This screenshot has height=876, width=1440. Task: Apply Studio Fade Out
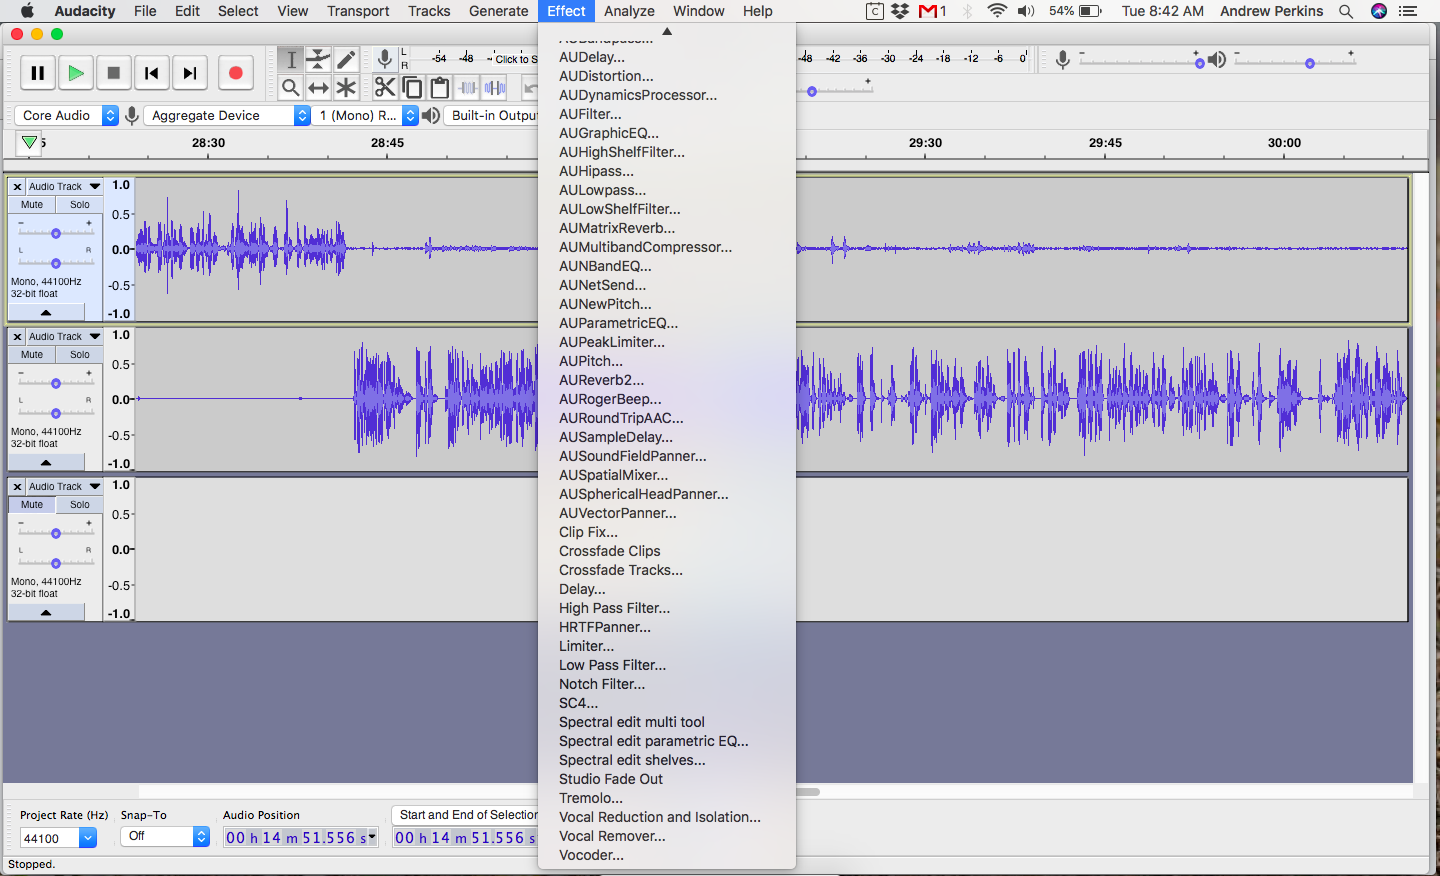pos(610,779)
